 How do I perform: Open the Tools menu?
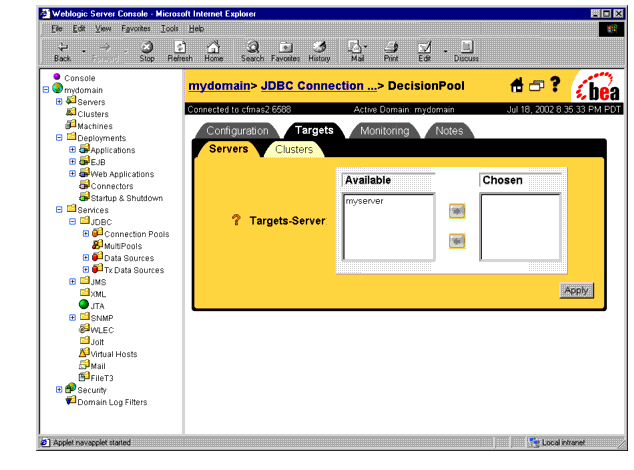tap(169, 29)
